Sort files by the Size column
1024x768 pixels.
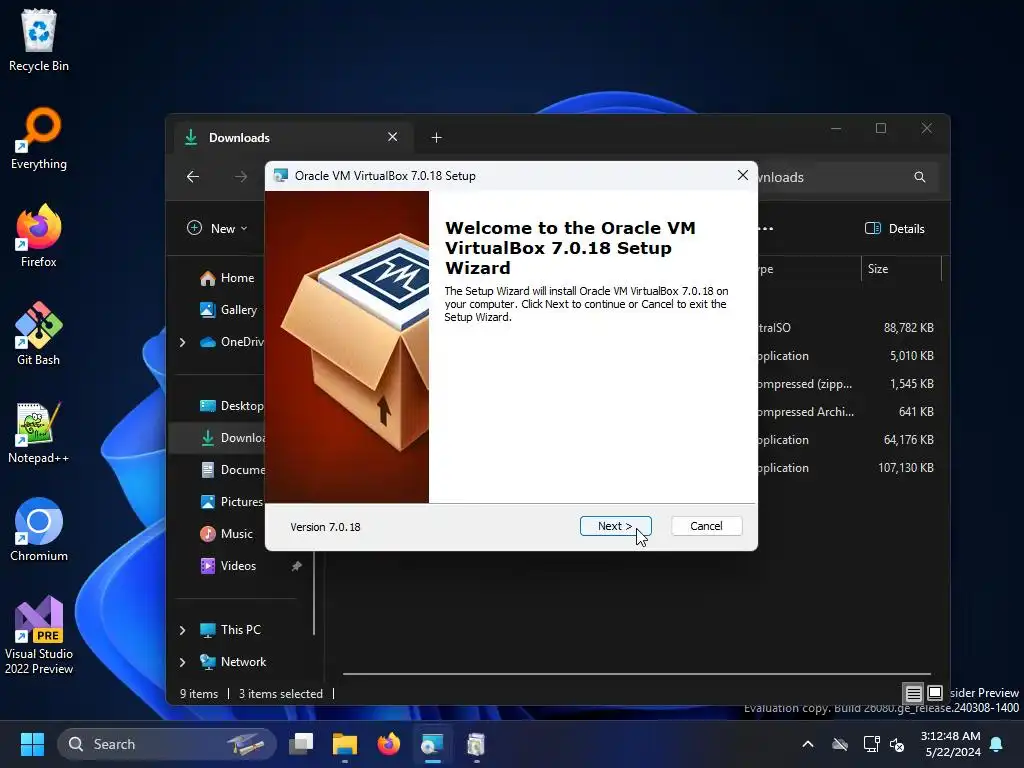(901, 268)
